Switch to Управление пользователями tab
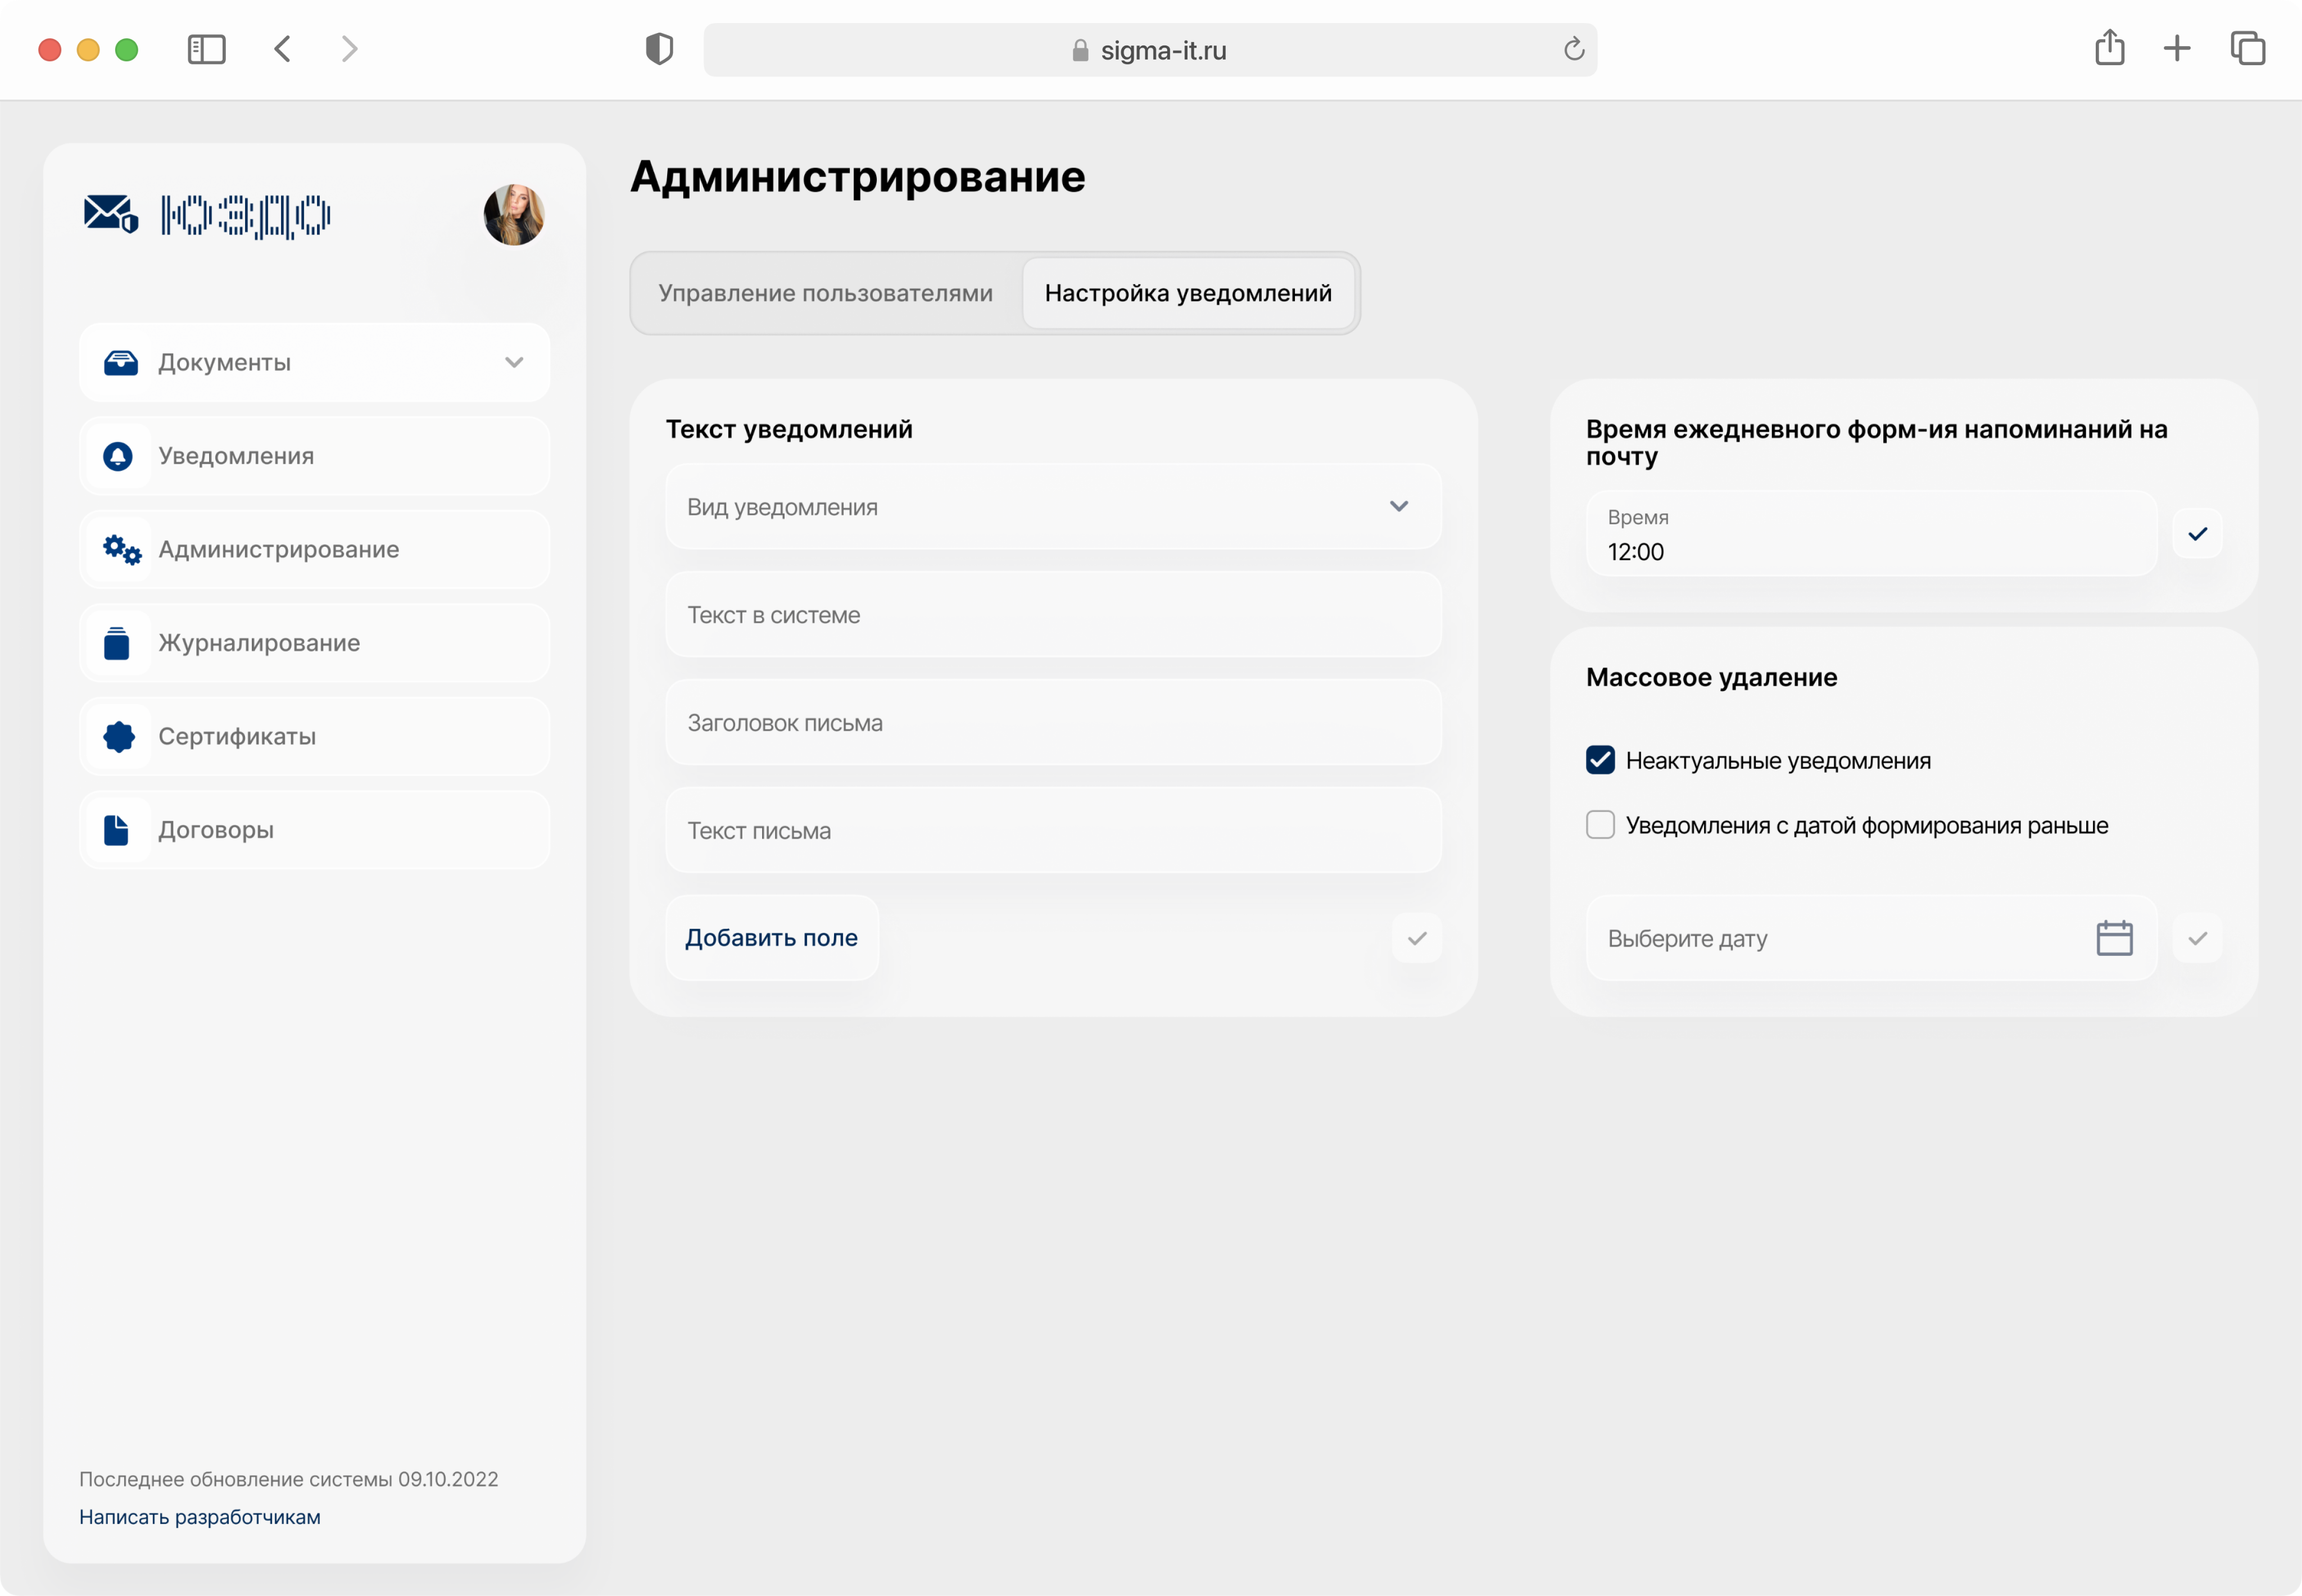Screen dimensions: 2302x1596 click(825, 293)
